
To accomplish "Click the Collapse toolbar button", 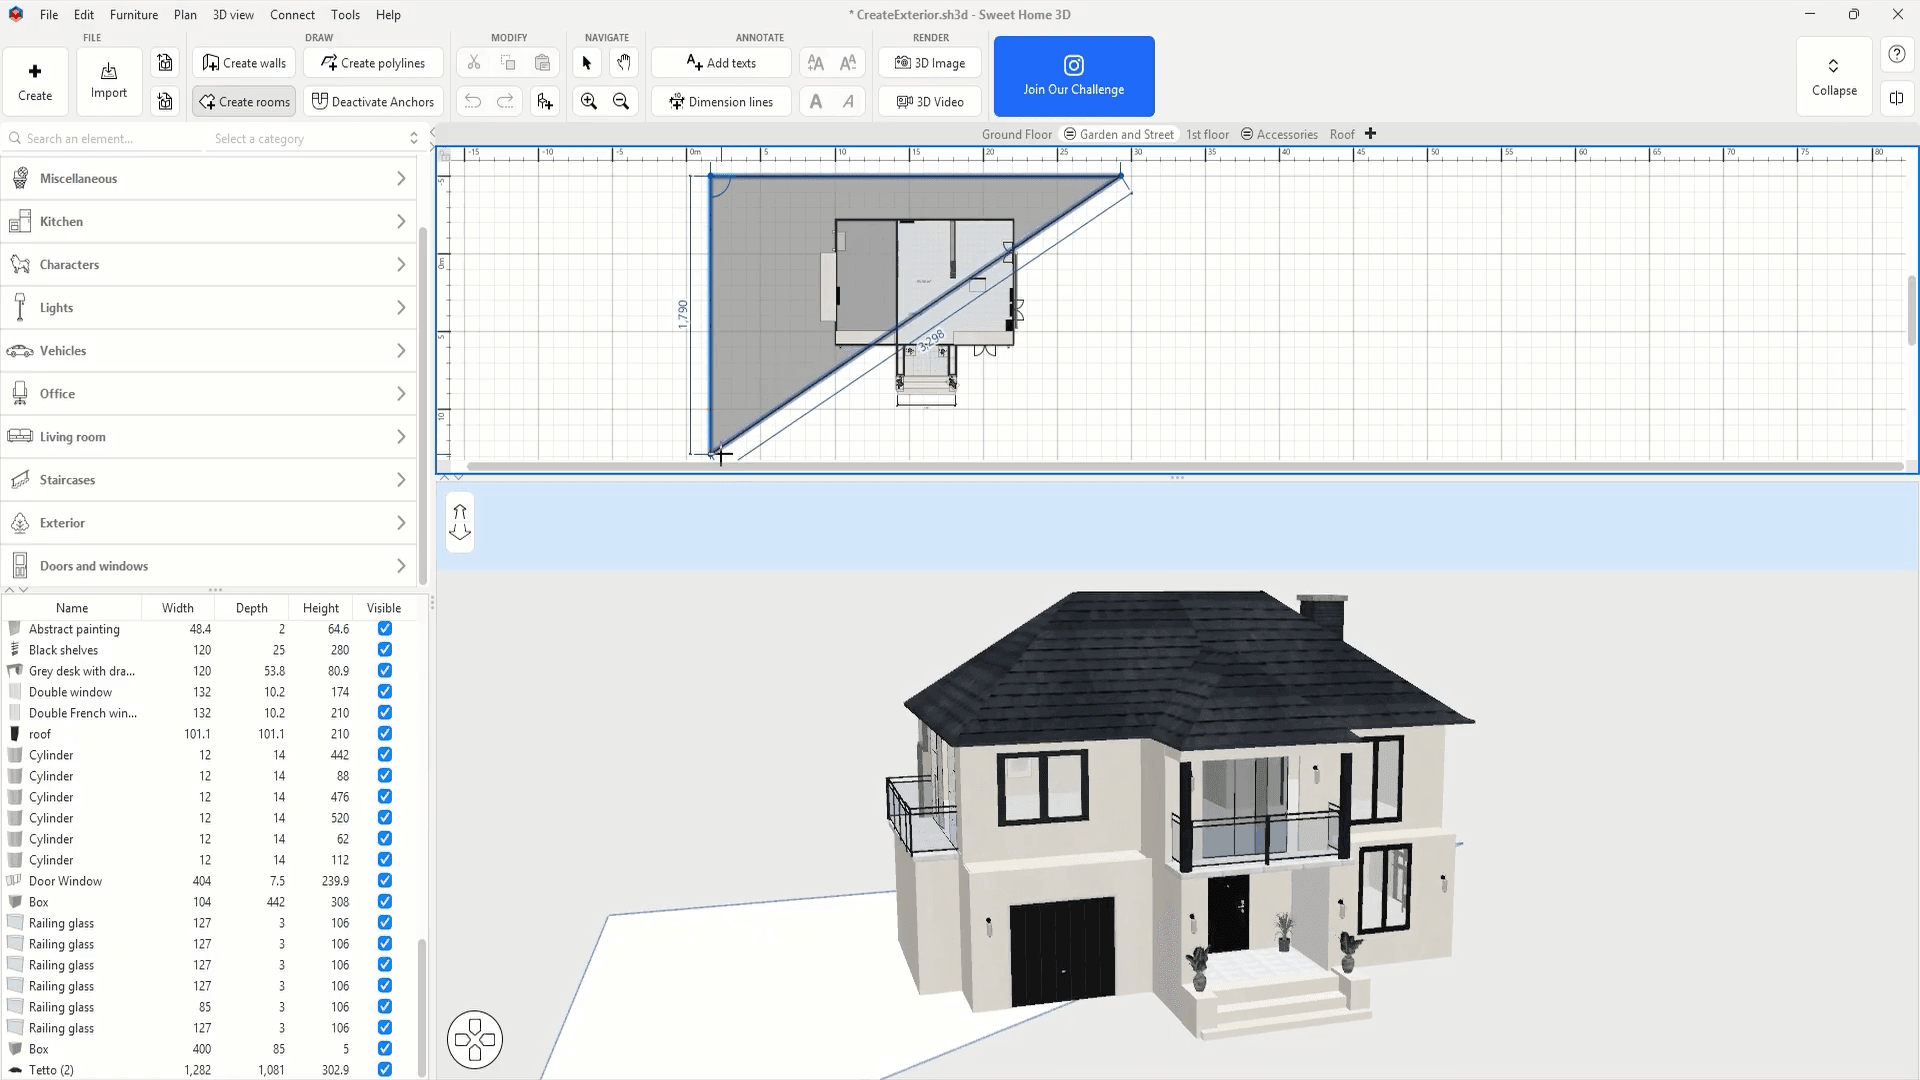I will [x=1834, y=76].
